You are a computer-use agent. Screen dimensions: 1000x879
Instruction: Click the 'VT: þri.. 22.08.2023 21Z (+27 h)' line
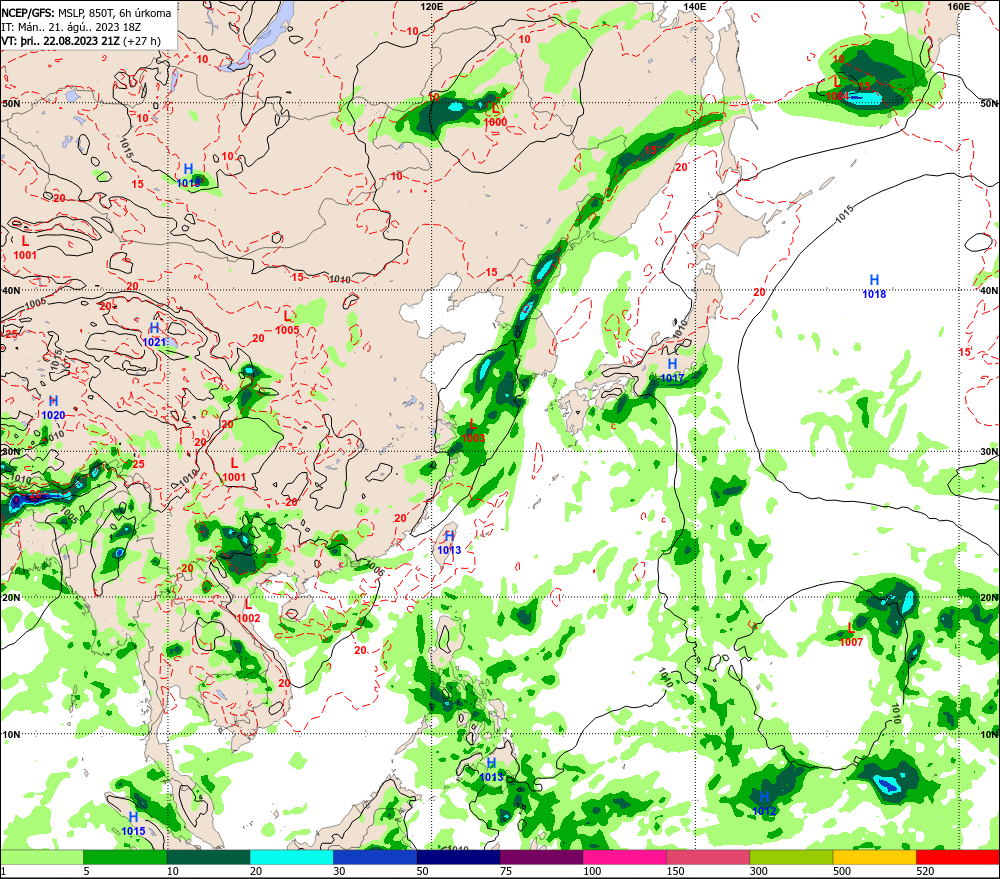[x=81, y=41]
